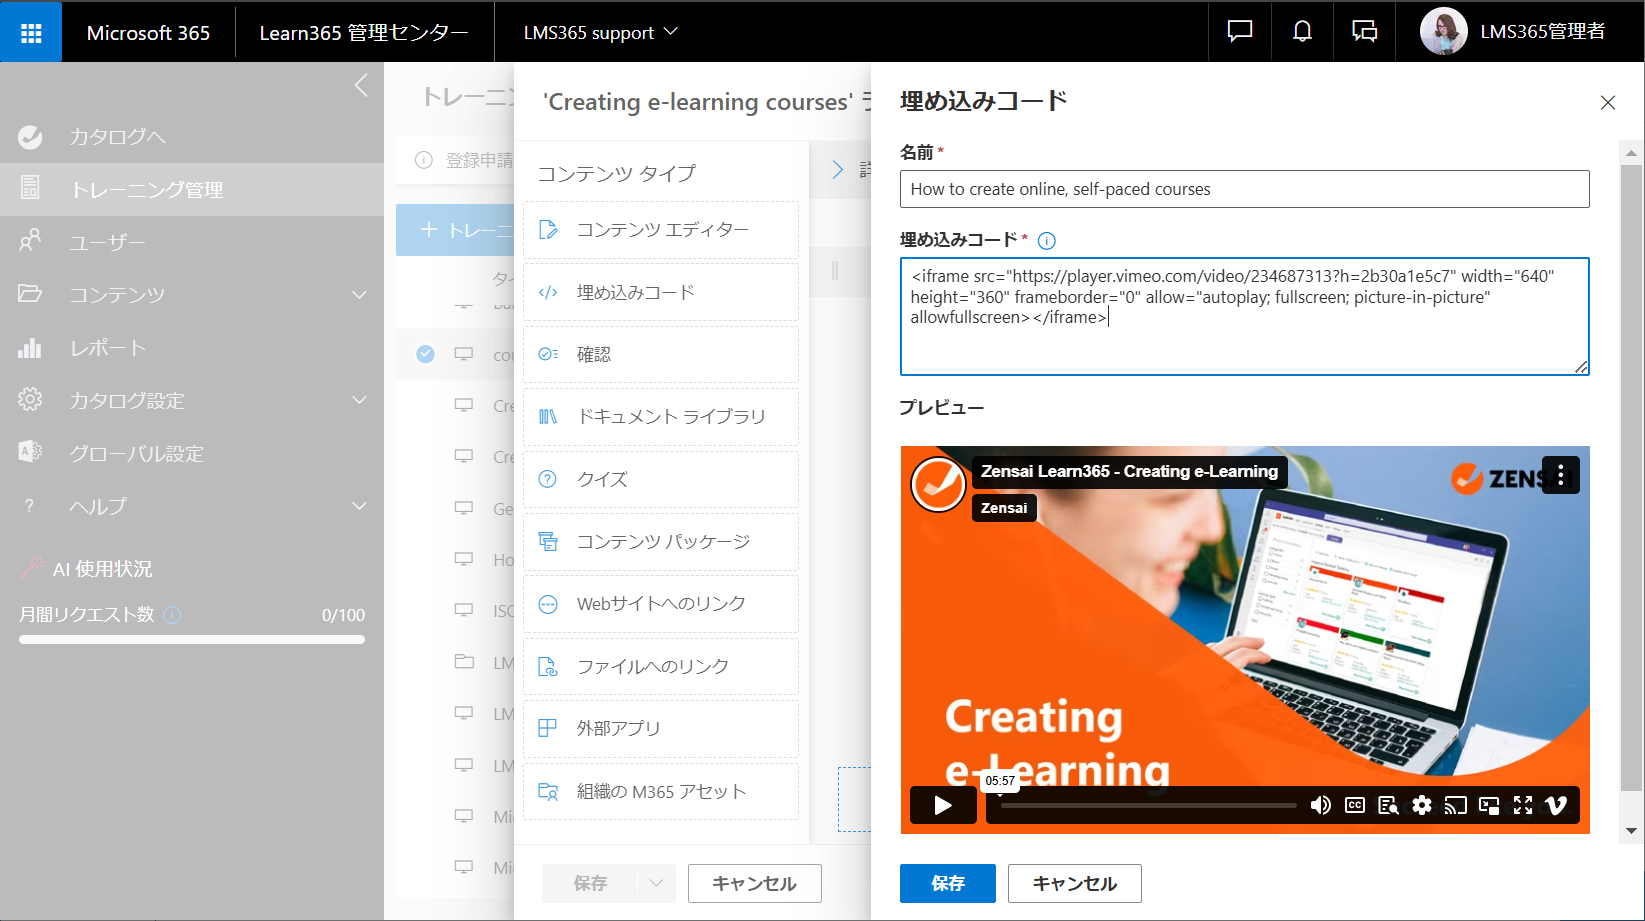The image size is (1645, 921).
Task: Open ユーザー in sidebar
Action: pyautogui.click(x=192, y=242)
